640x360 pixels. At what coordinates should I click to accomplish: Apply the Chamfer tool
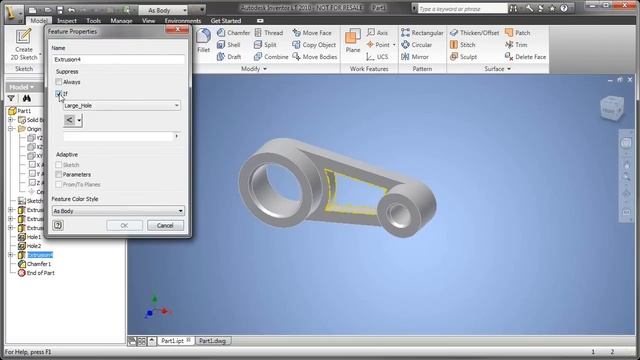point(233,33)
